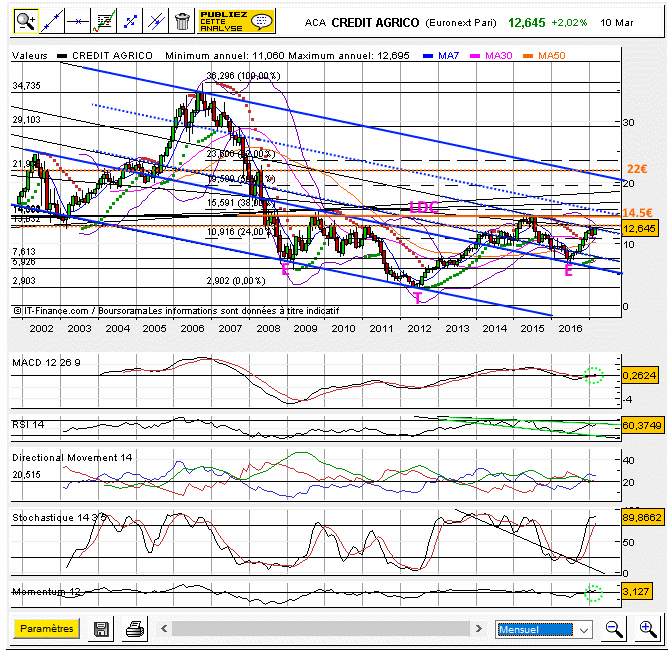Select the parallel channel line tool
The width and height of the screenshot is (668, 651).
pos(156,21)
